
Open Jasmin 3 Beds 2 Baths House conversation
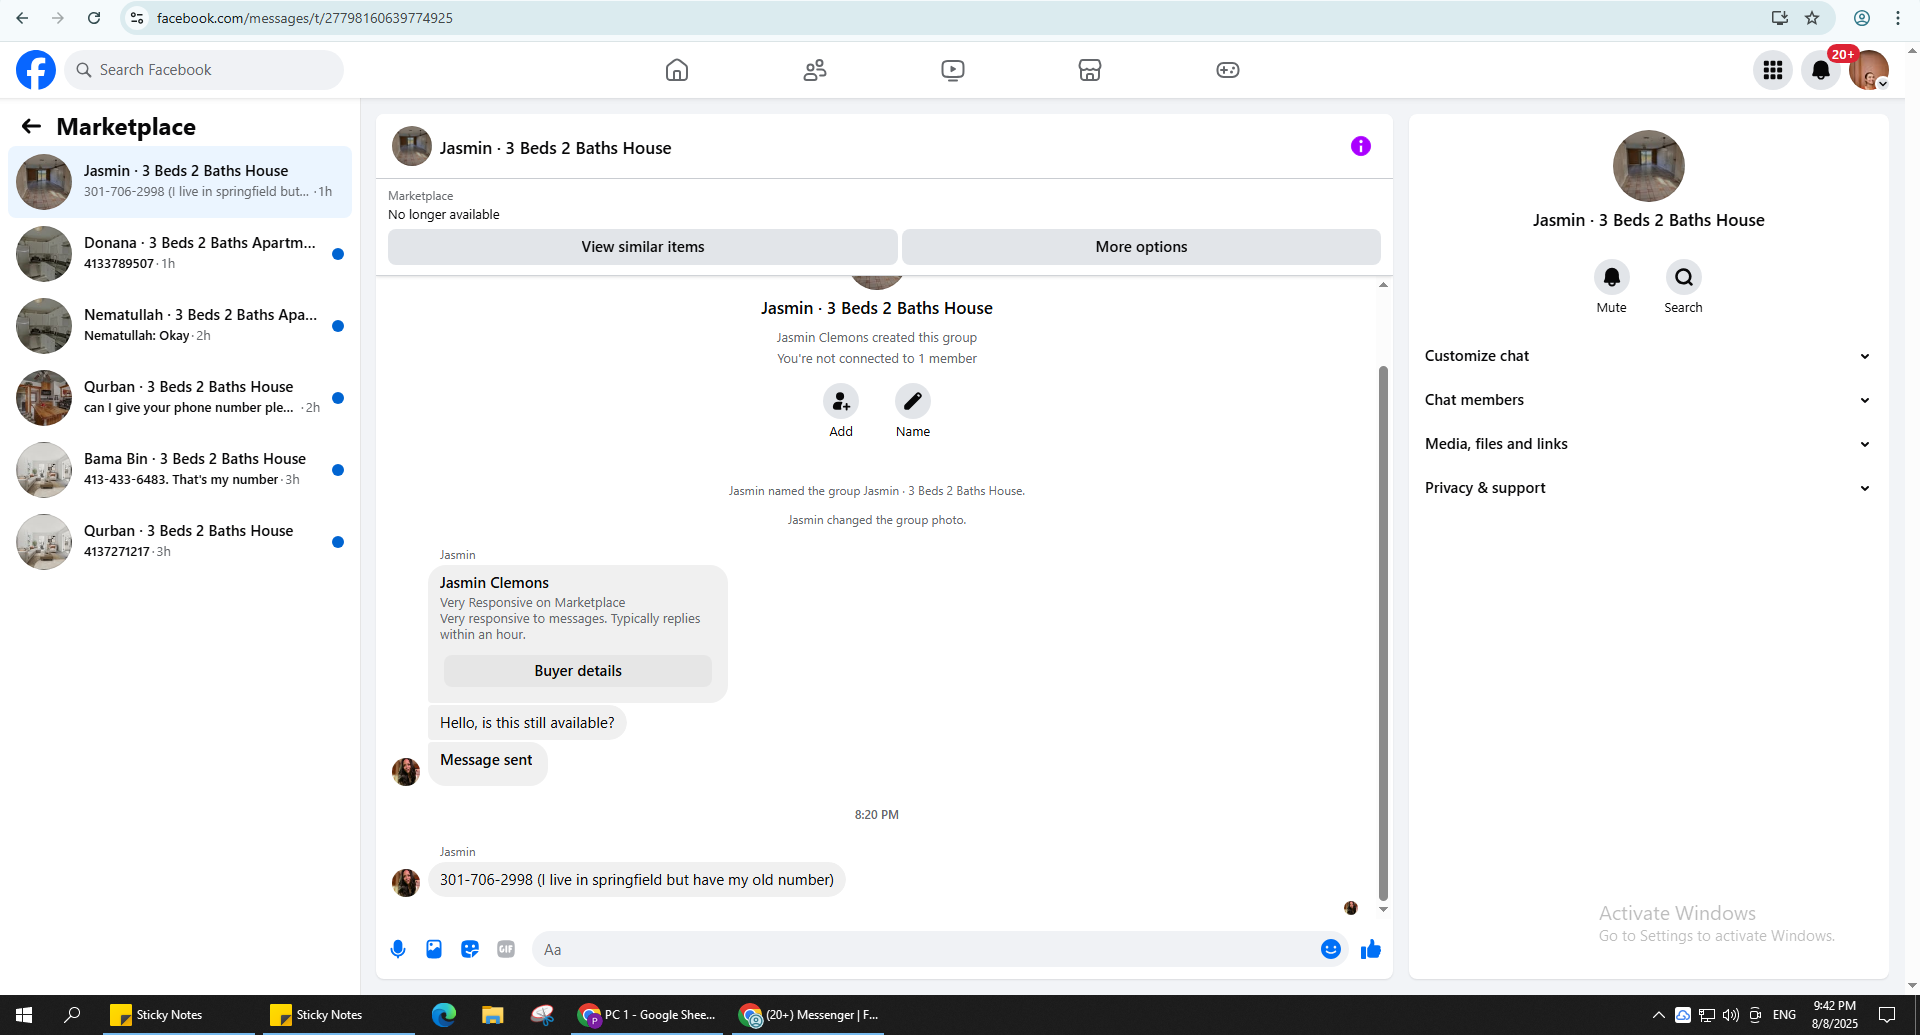[180, 182]
